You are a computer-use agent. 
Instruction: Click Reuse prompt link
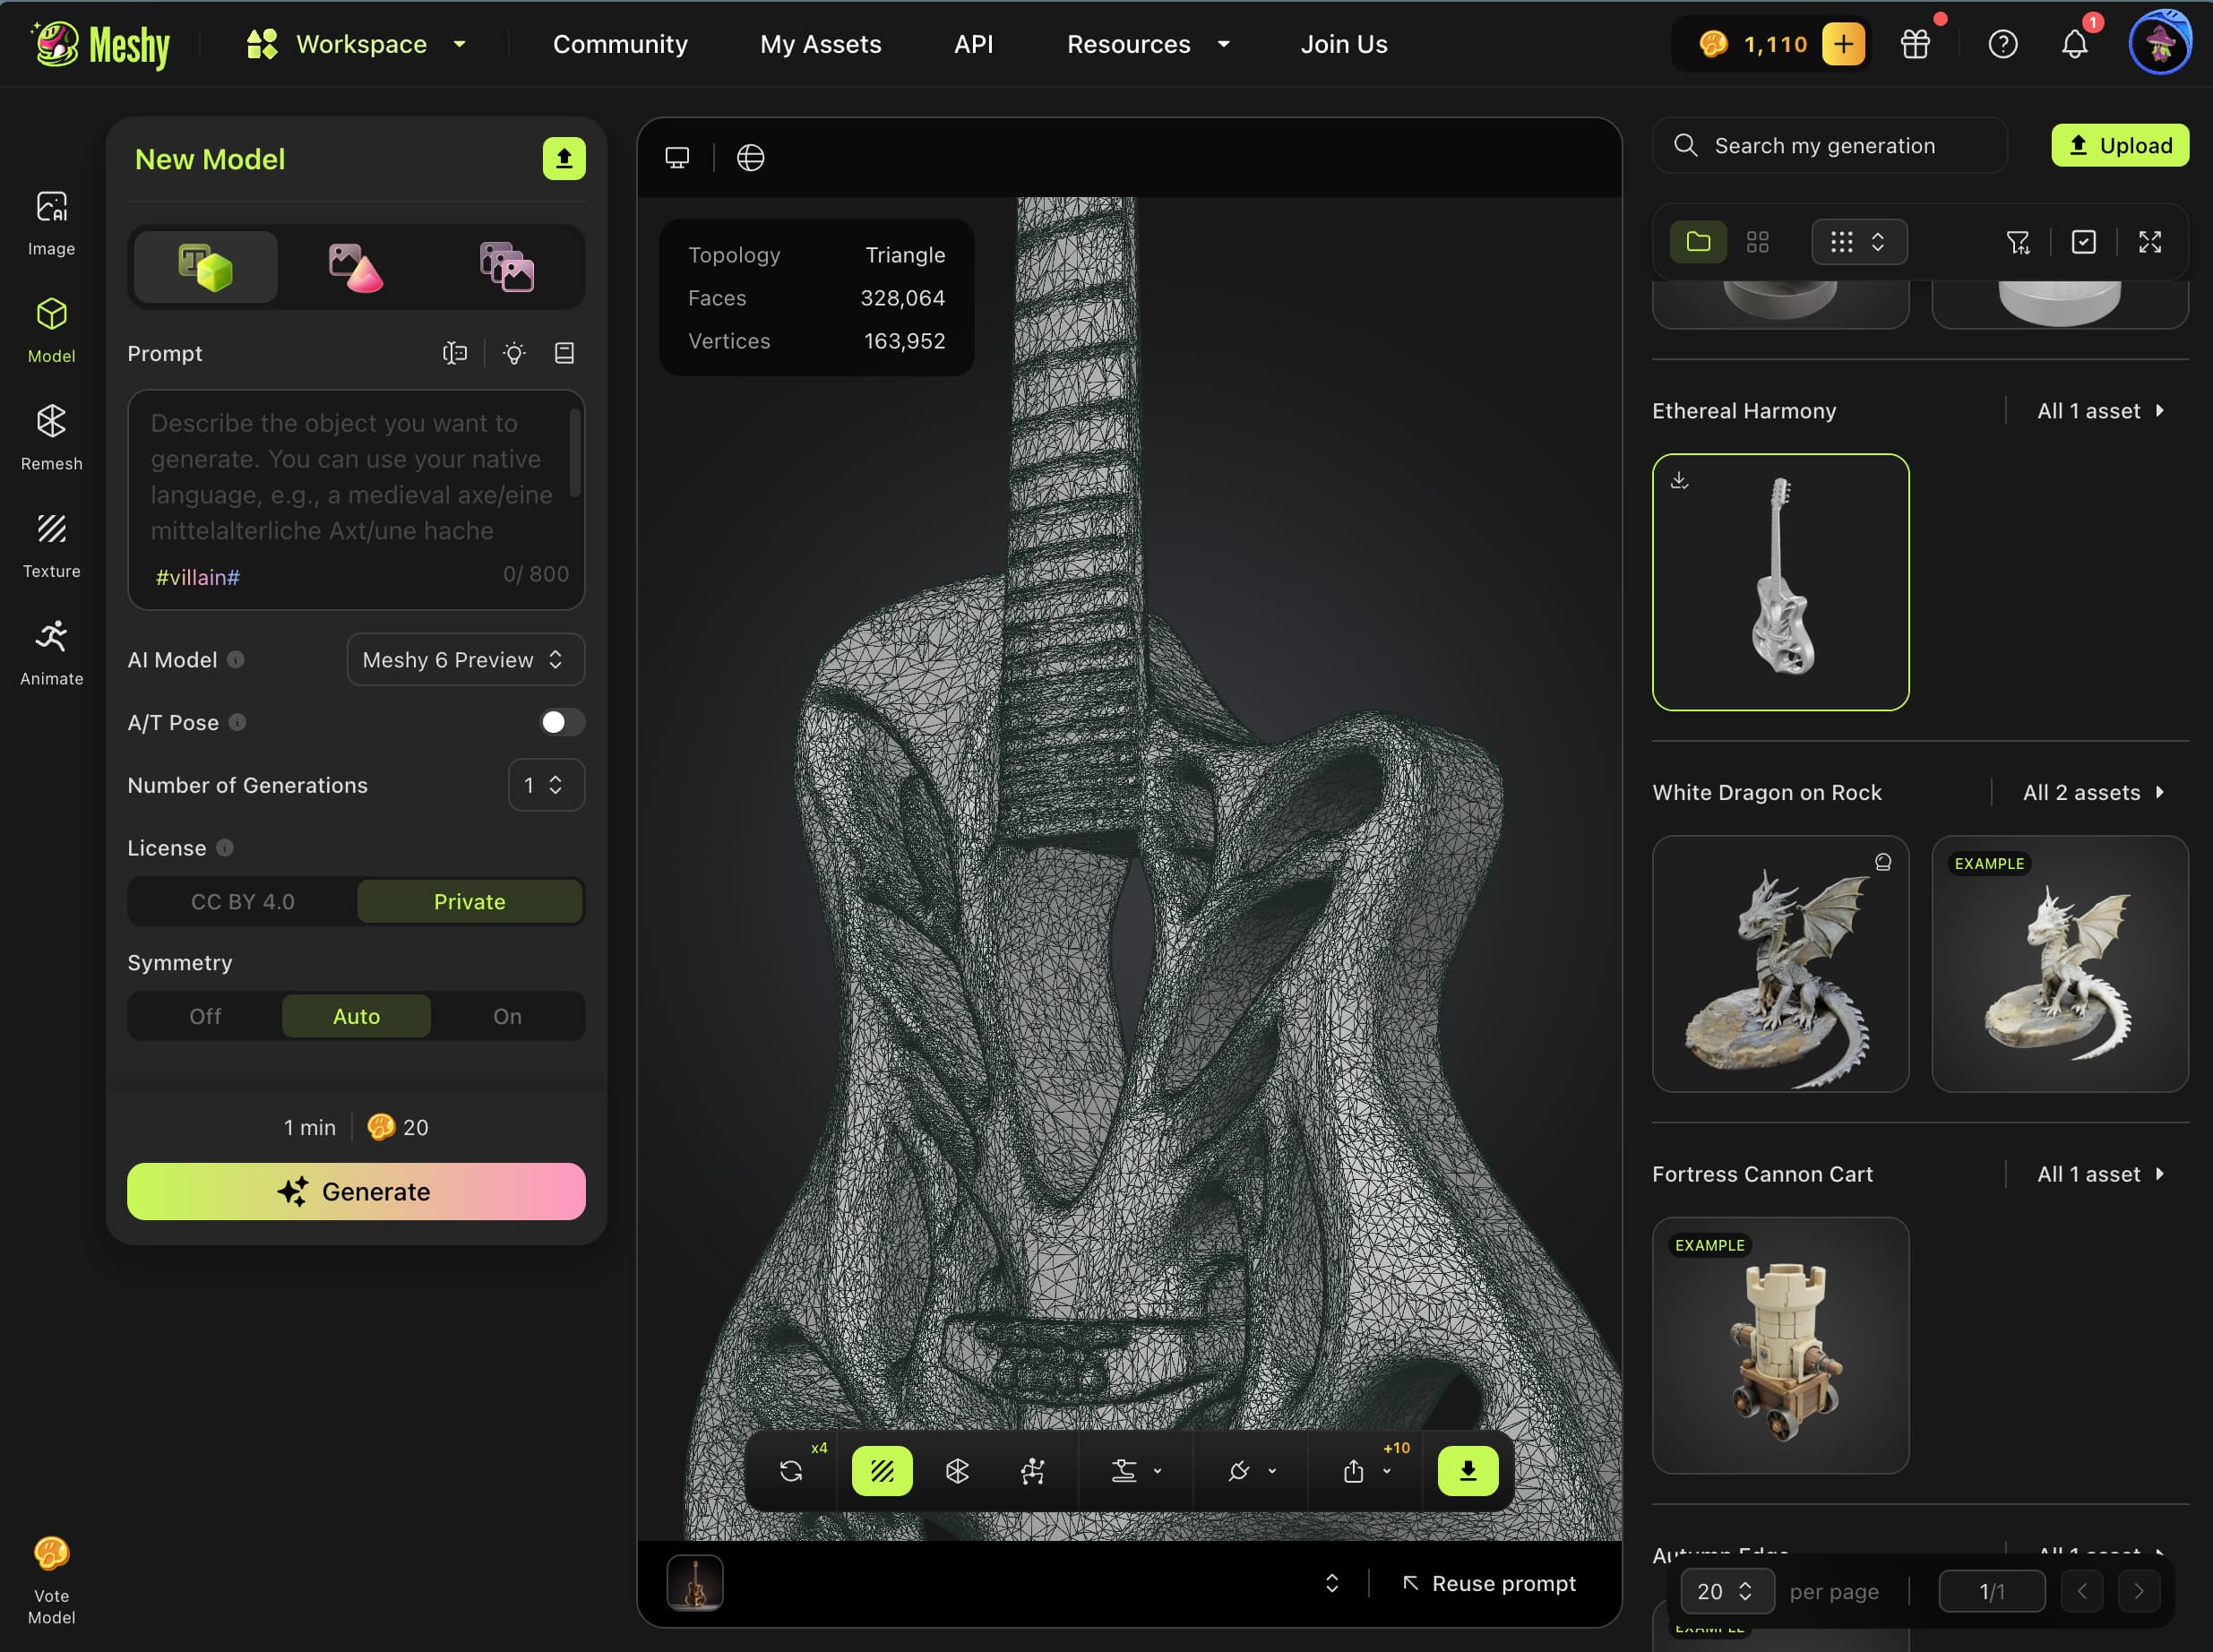tap(1489, 1583)
